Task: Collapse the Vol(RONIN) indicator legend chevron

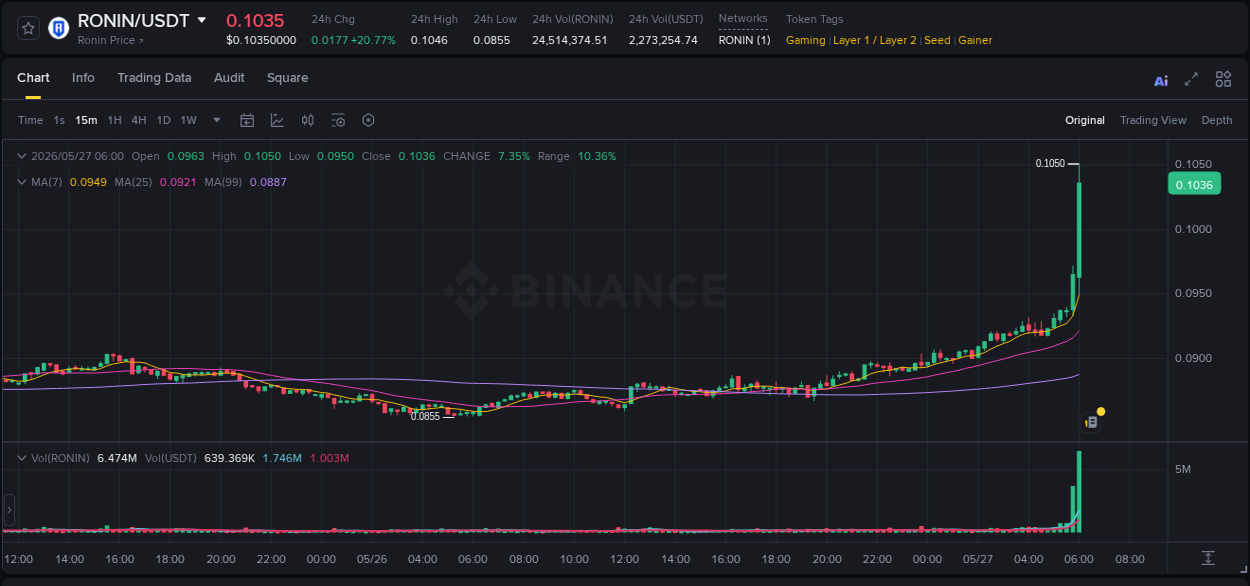Action: (22, 458)
